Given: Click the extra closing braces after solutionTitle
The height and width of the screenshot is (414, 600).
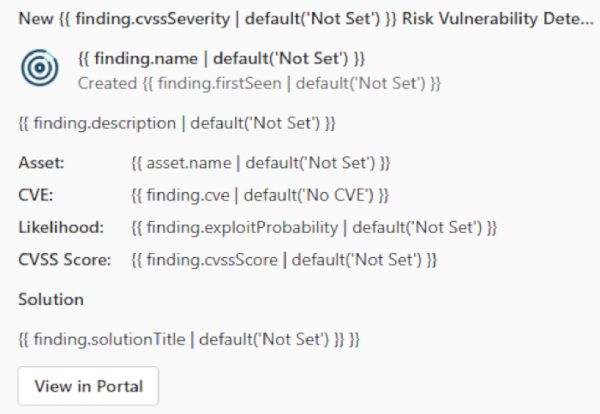Looking at the screenshot, I should coord(353,339).
